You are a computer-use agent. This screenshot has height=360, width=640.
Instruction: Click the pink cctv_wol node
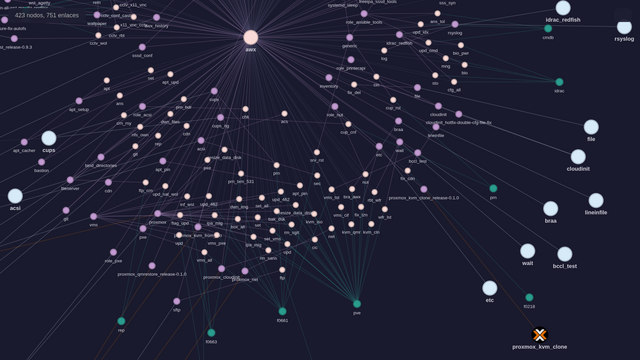(98, 35)
